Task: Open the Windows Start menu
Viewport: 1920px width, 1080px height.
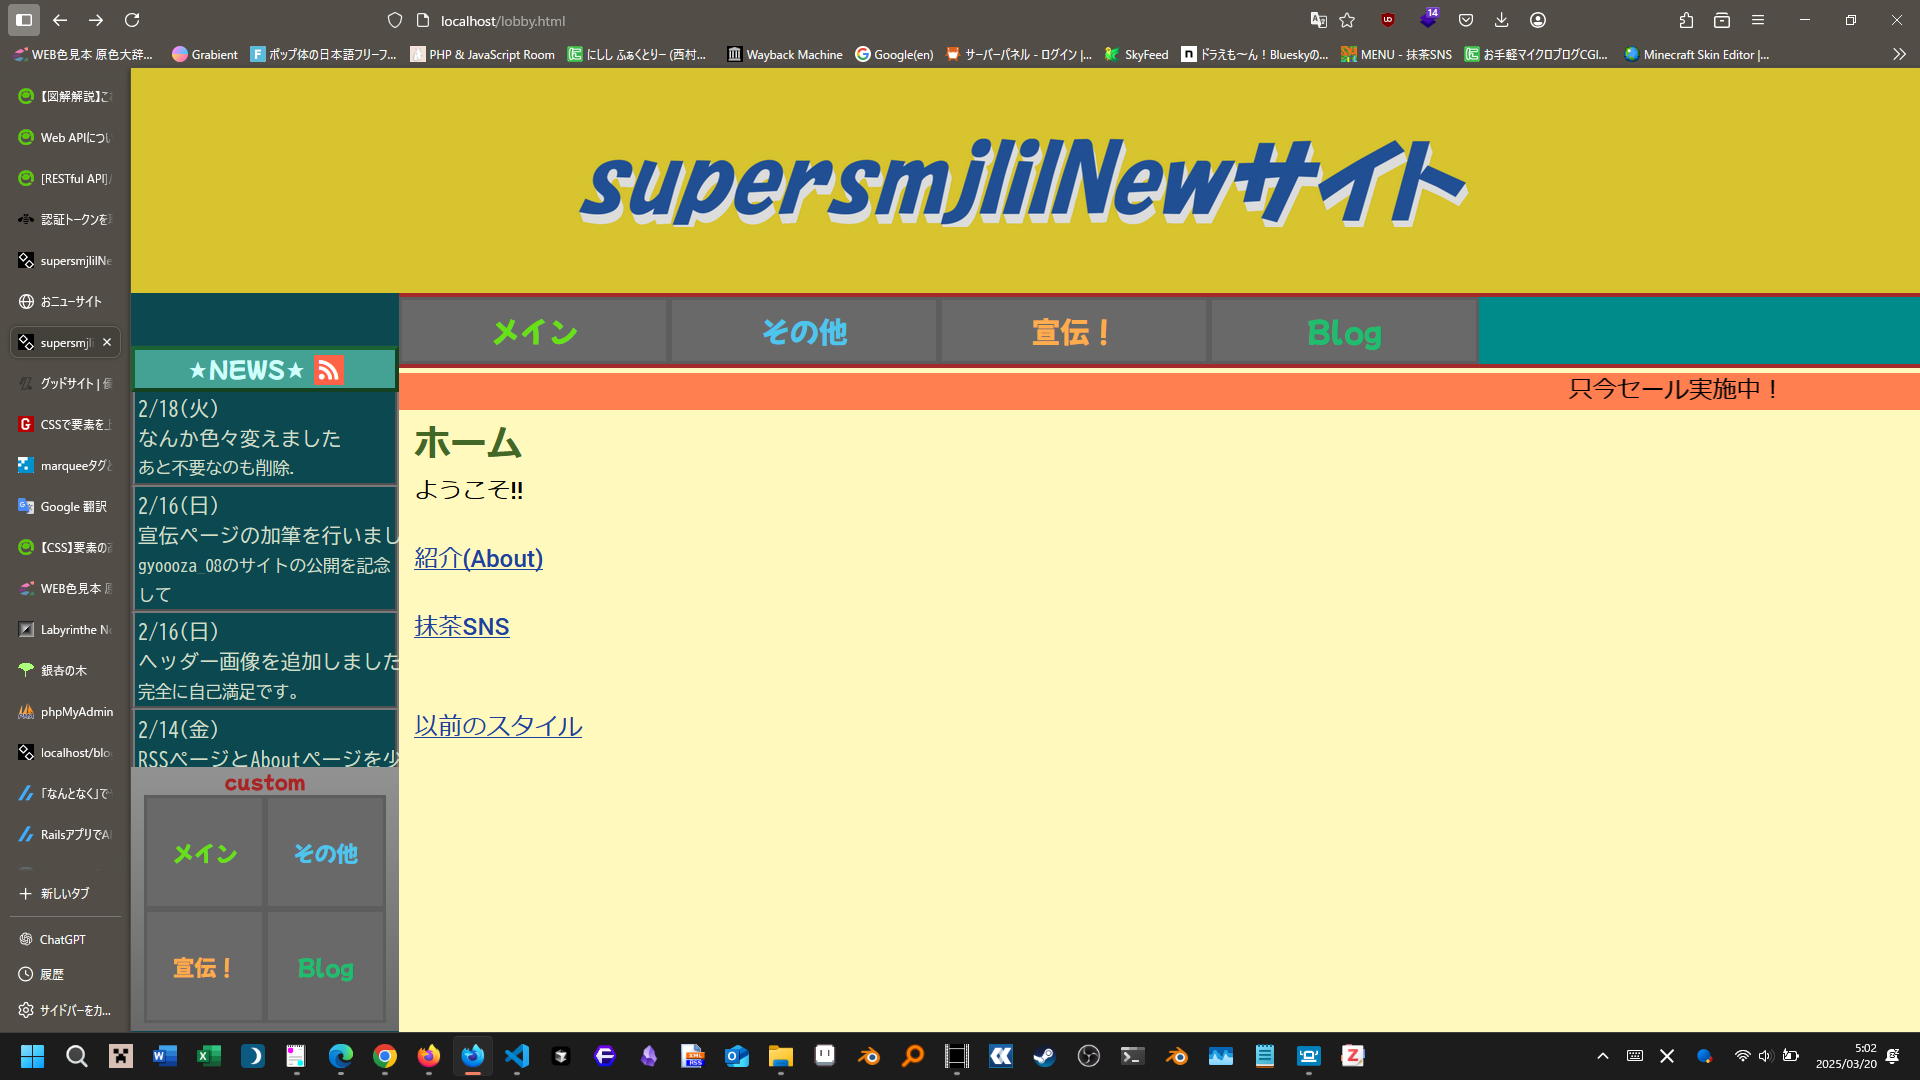Action: (x=32, y=1056)
